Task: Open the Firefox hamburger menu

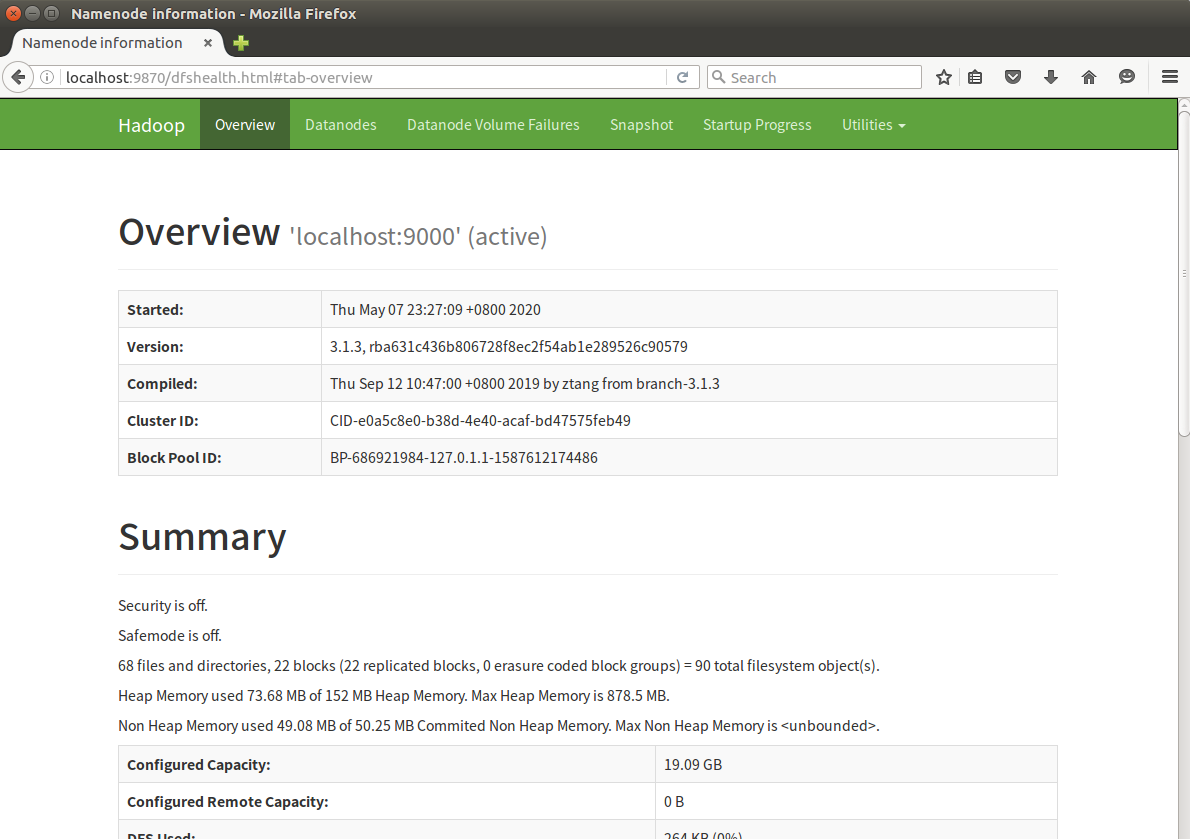Action: (1169, 76)
